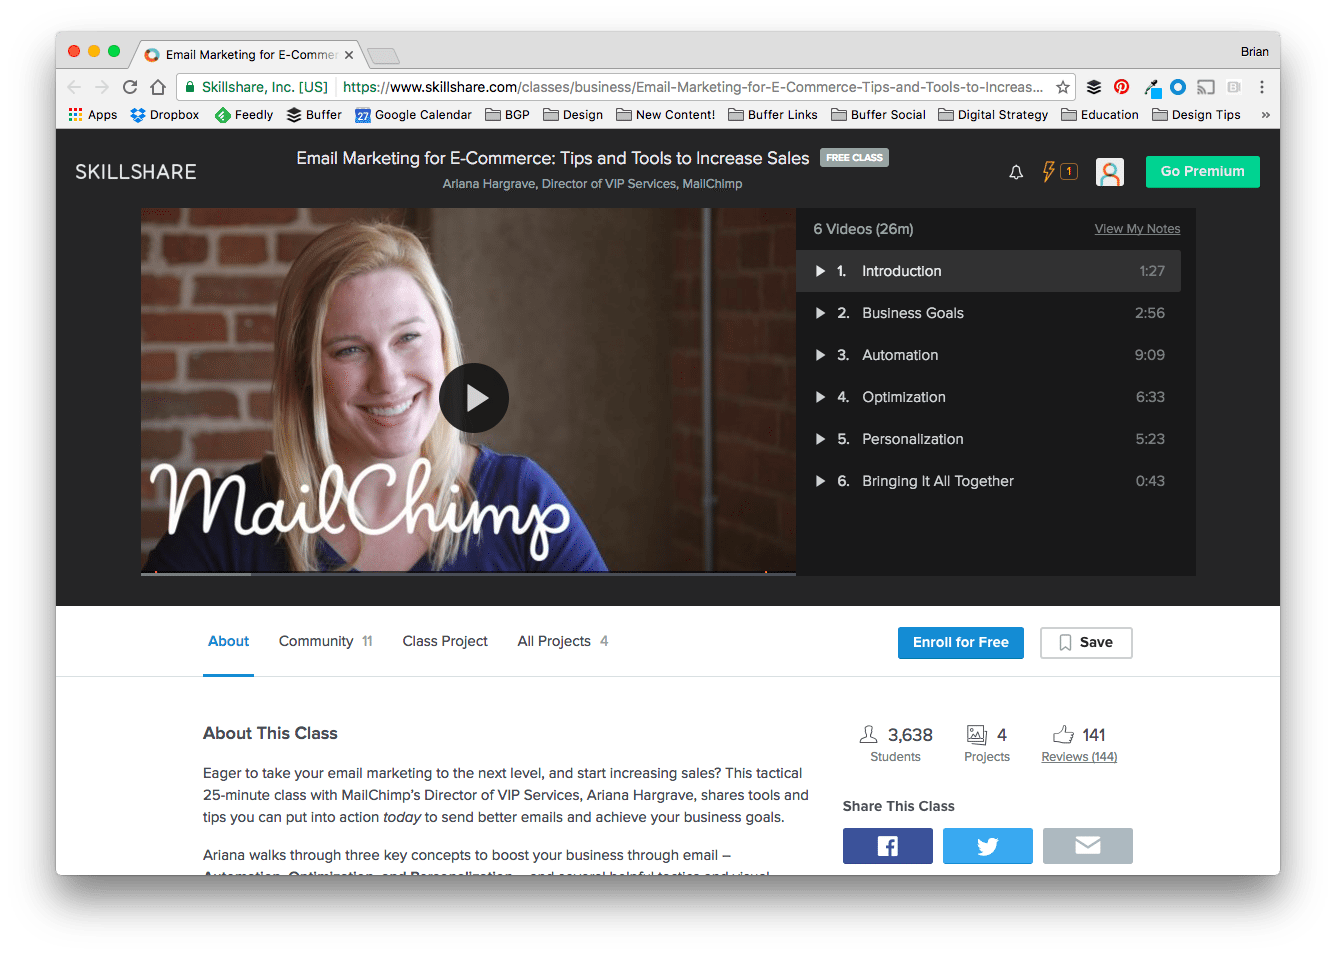The width and height of the screenshot is (1336, 955).
Task: Share the class on Facebook
Action: 887,845
